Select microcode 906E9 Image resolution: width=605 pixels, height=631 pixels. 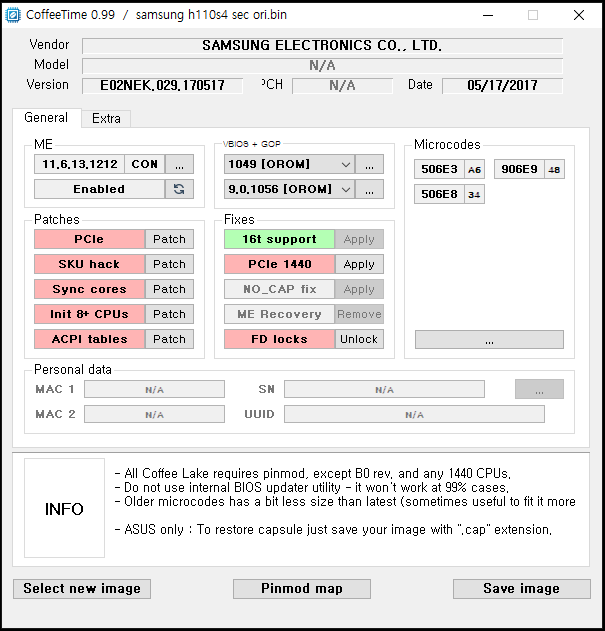(519, 169)
